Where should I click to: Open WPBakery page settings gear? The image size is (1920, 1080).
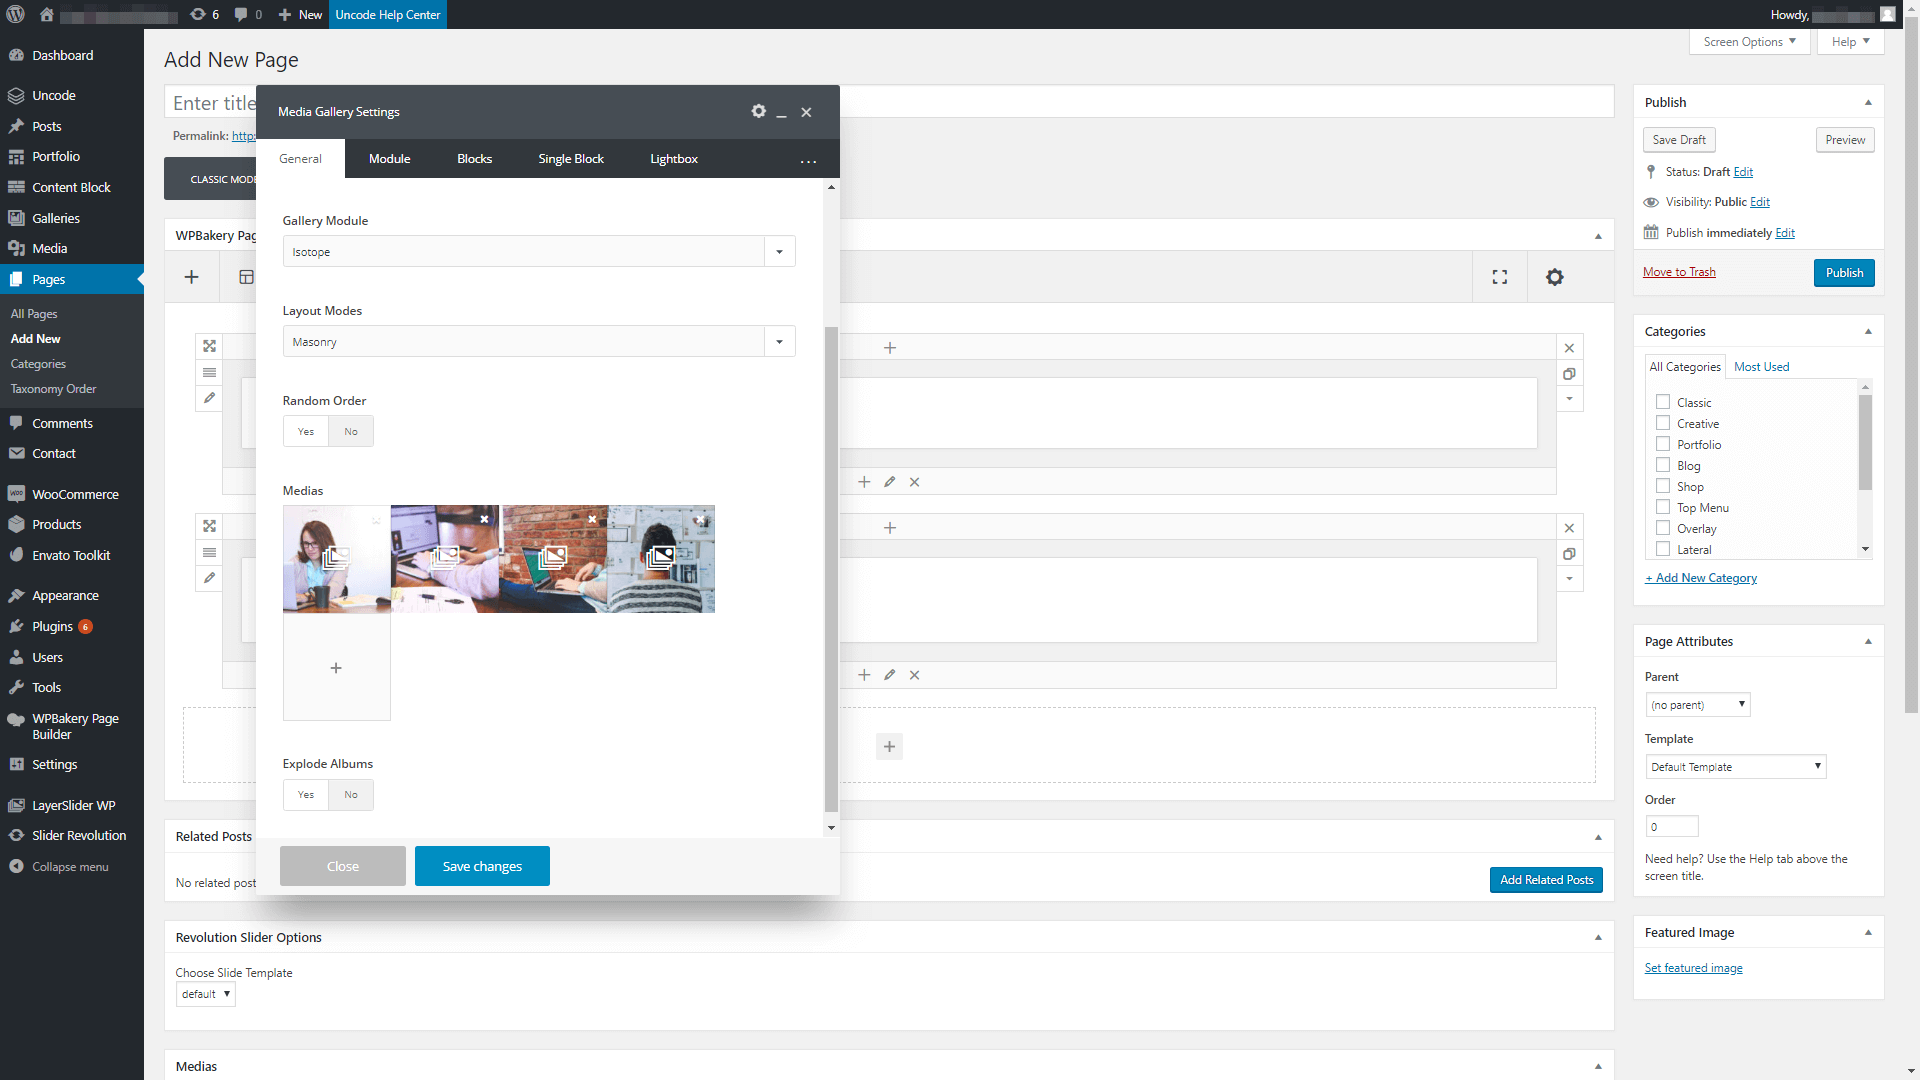coord(1555,277)
